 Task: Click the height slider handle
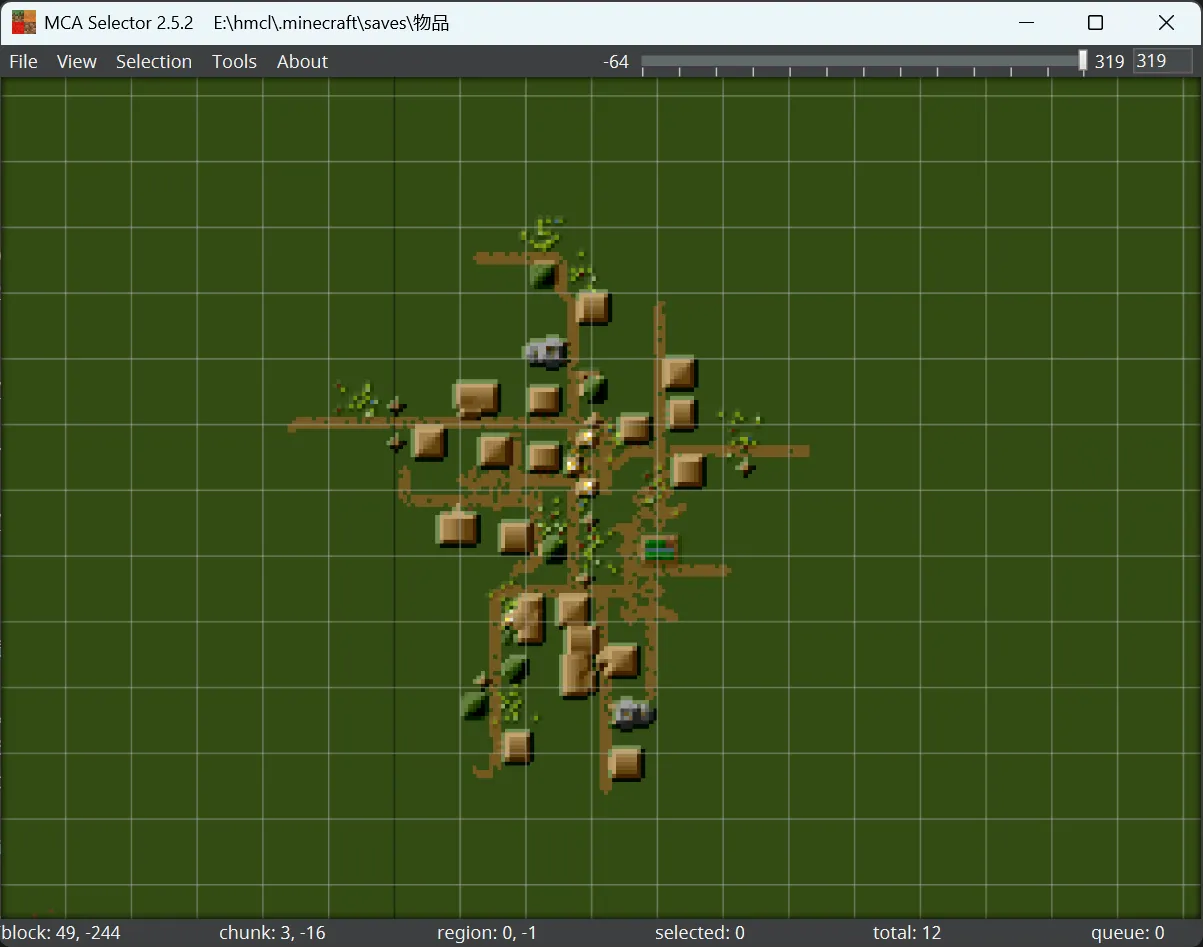coord(1083,61)
